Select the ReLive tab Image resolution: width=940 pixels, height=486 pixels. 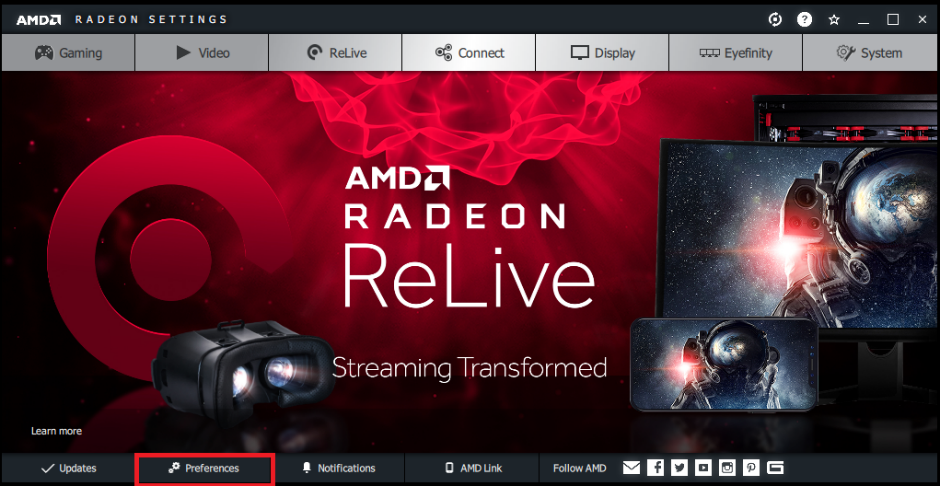pos(335,53)
